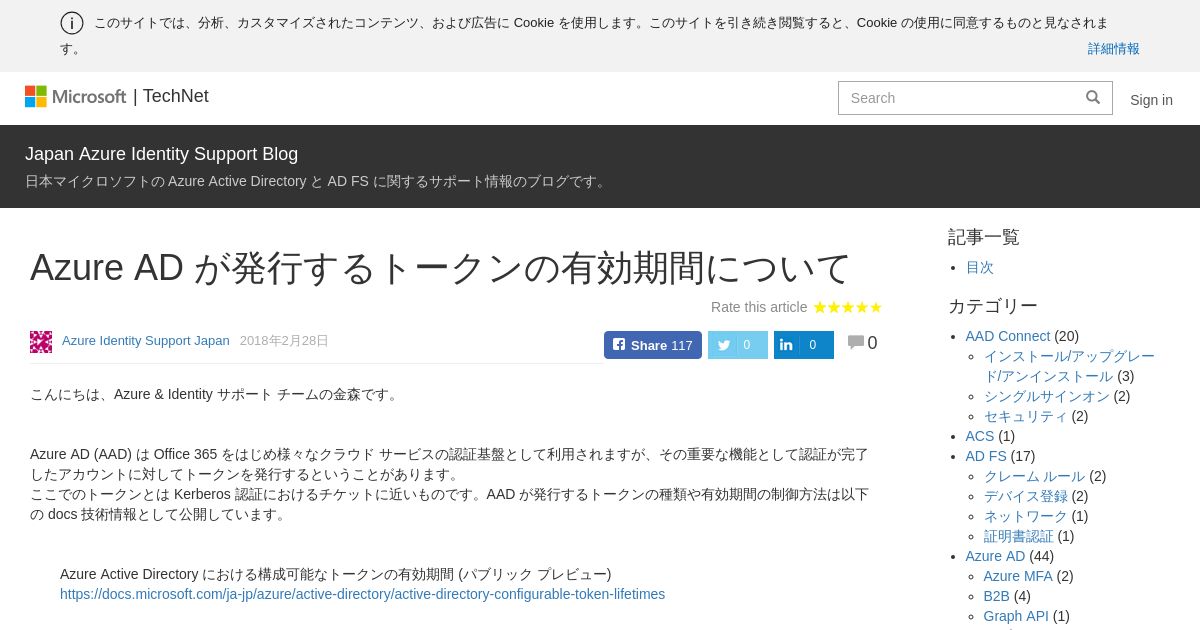Click the Microsoft logo

(x=76, y=96)
